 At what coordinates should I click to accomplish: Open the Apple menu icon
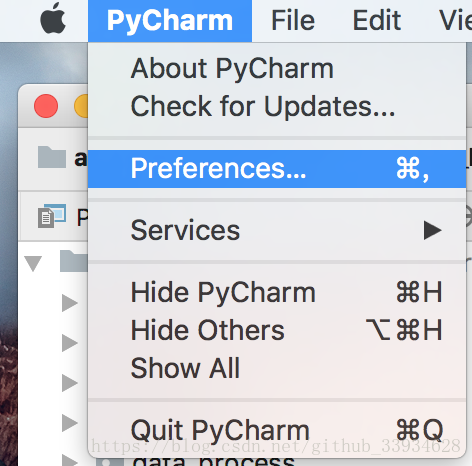coord(53,19)
